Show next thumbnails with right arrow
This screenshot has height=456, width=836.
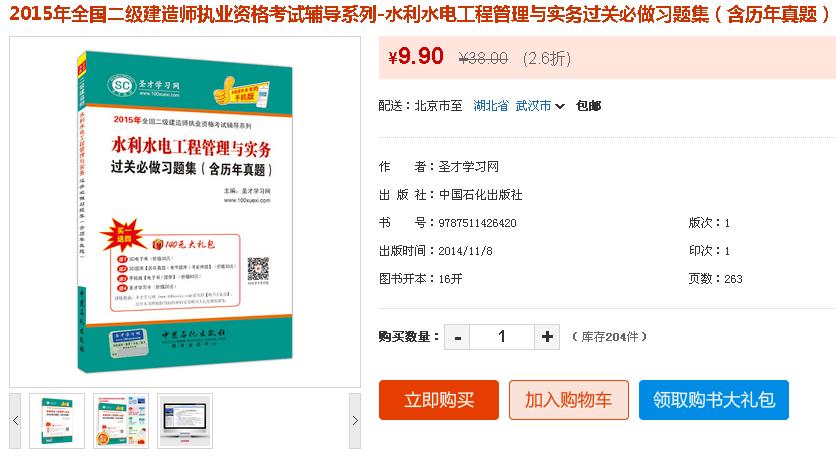point(355,421)
